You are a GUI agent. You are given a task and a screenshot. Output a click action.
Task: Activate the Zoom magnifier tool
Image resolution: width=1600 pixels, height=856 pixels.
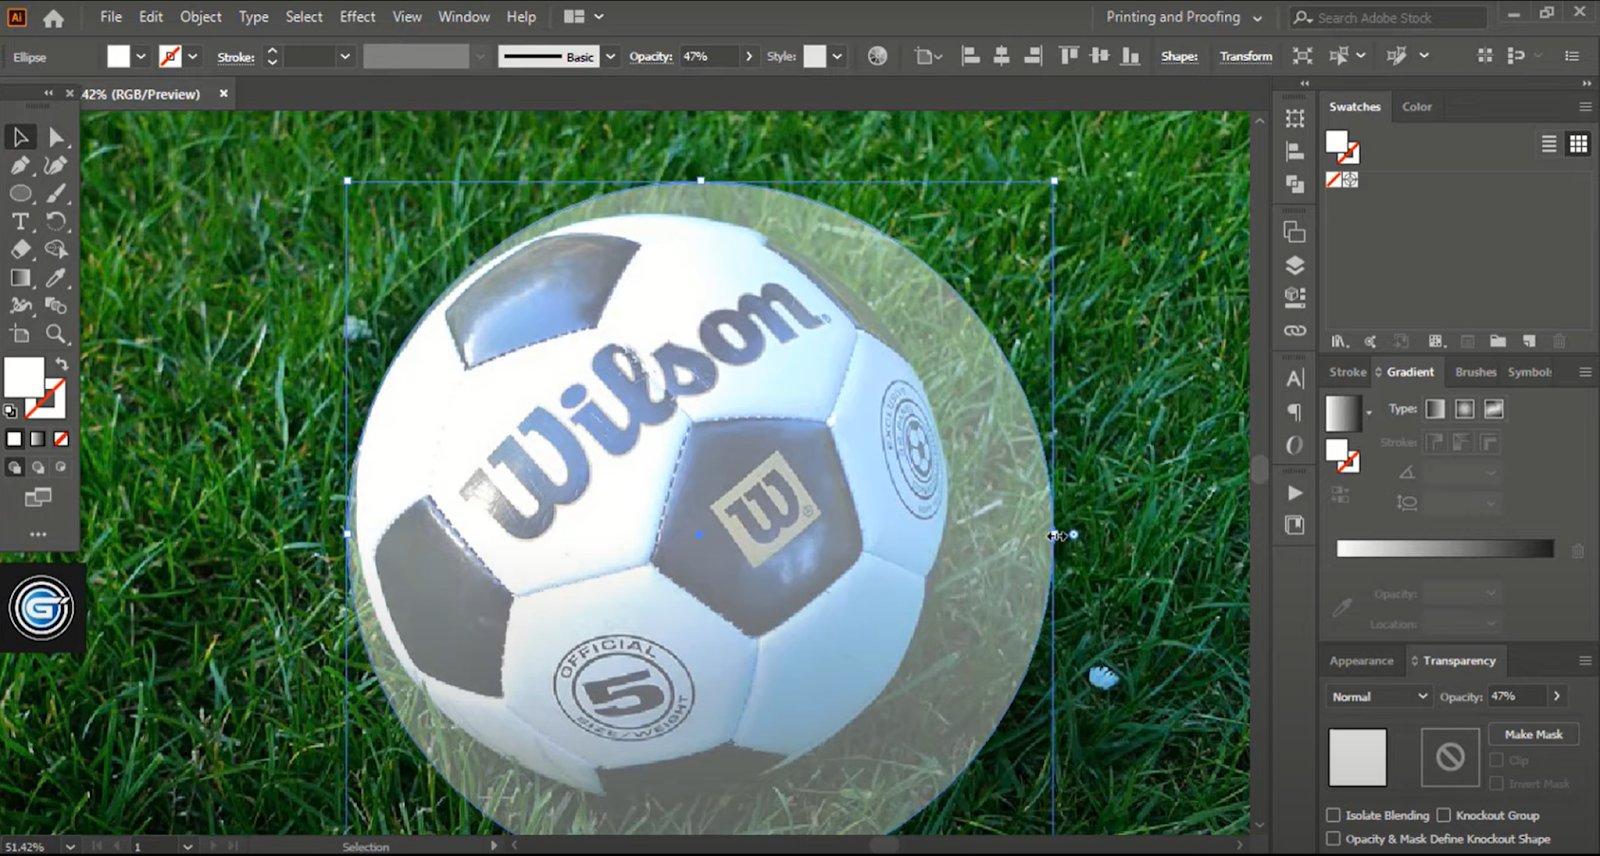(56, 334)
